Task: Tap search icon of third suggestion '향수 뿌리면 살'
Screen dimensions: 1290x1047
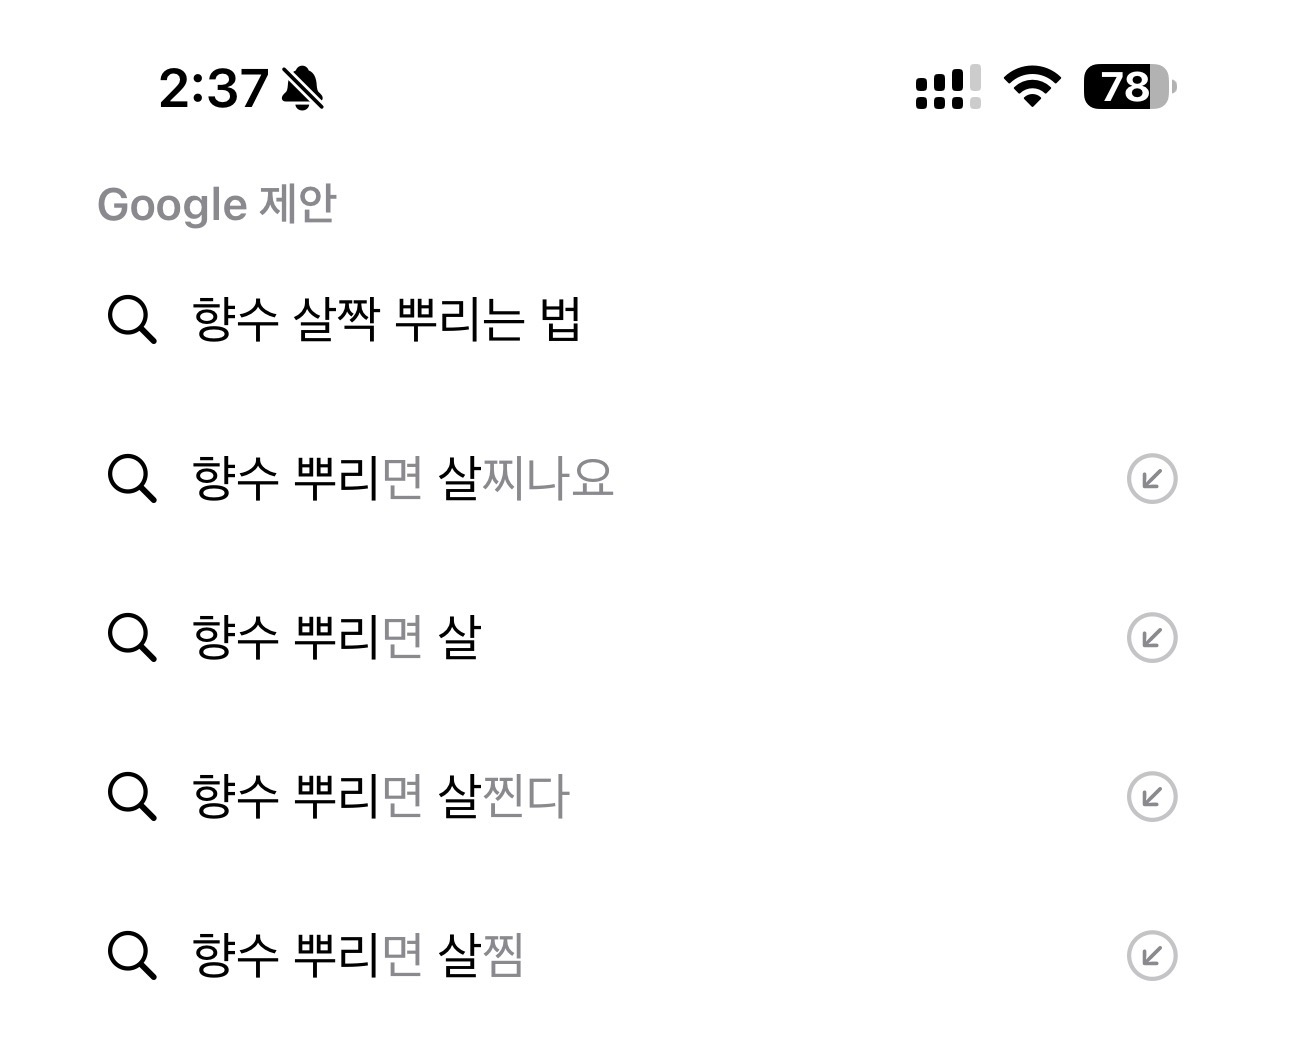Action: 132,638
